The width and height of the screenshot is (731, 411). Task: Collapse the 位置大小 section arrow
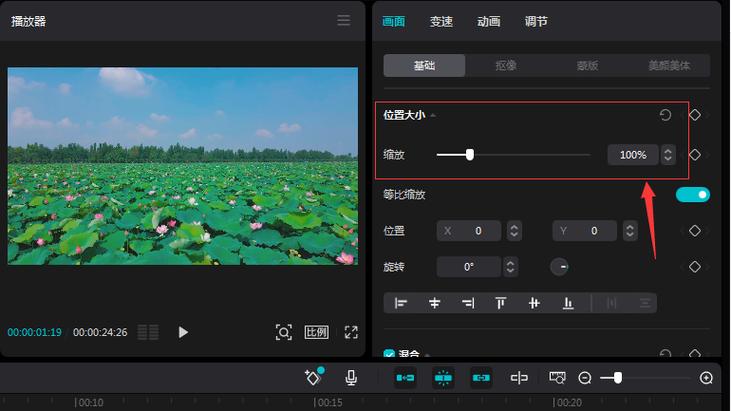433,115
